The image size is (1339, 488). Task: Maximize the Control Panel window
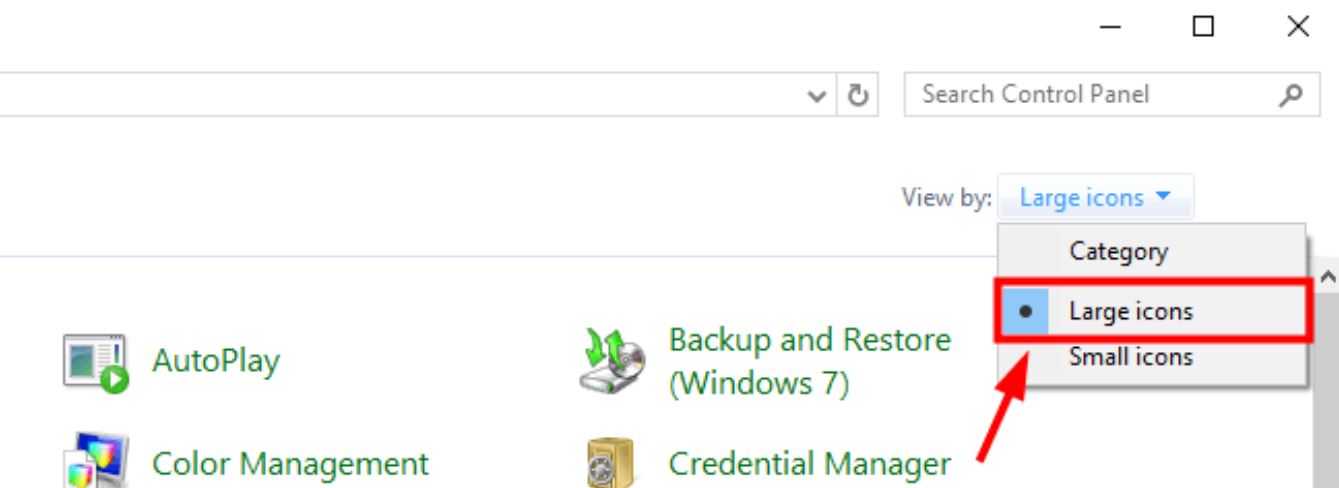click(x=1203, y=27)
